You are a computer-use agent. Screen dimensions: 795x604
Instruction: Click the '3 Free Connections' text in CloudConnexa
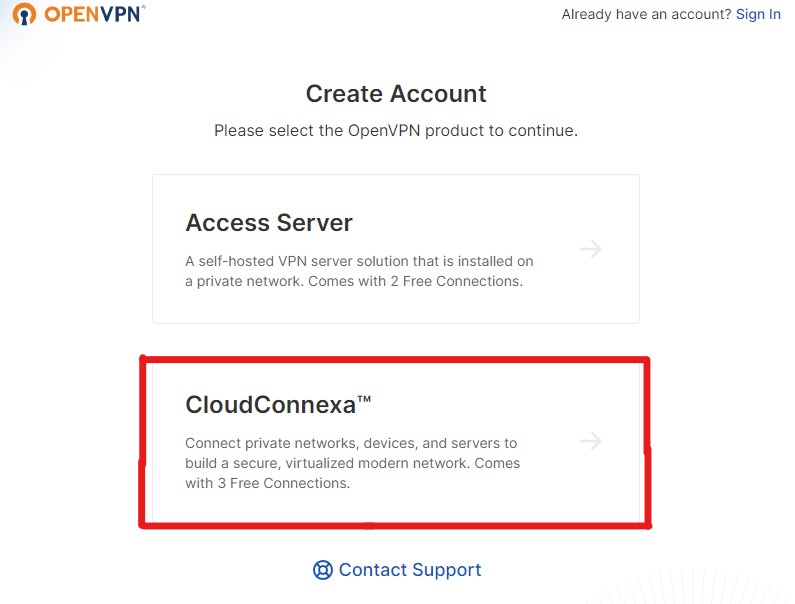click(283, 483)
